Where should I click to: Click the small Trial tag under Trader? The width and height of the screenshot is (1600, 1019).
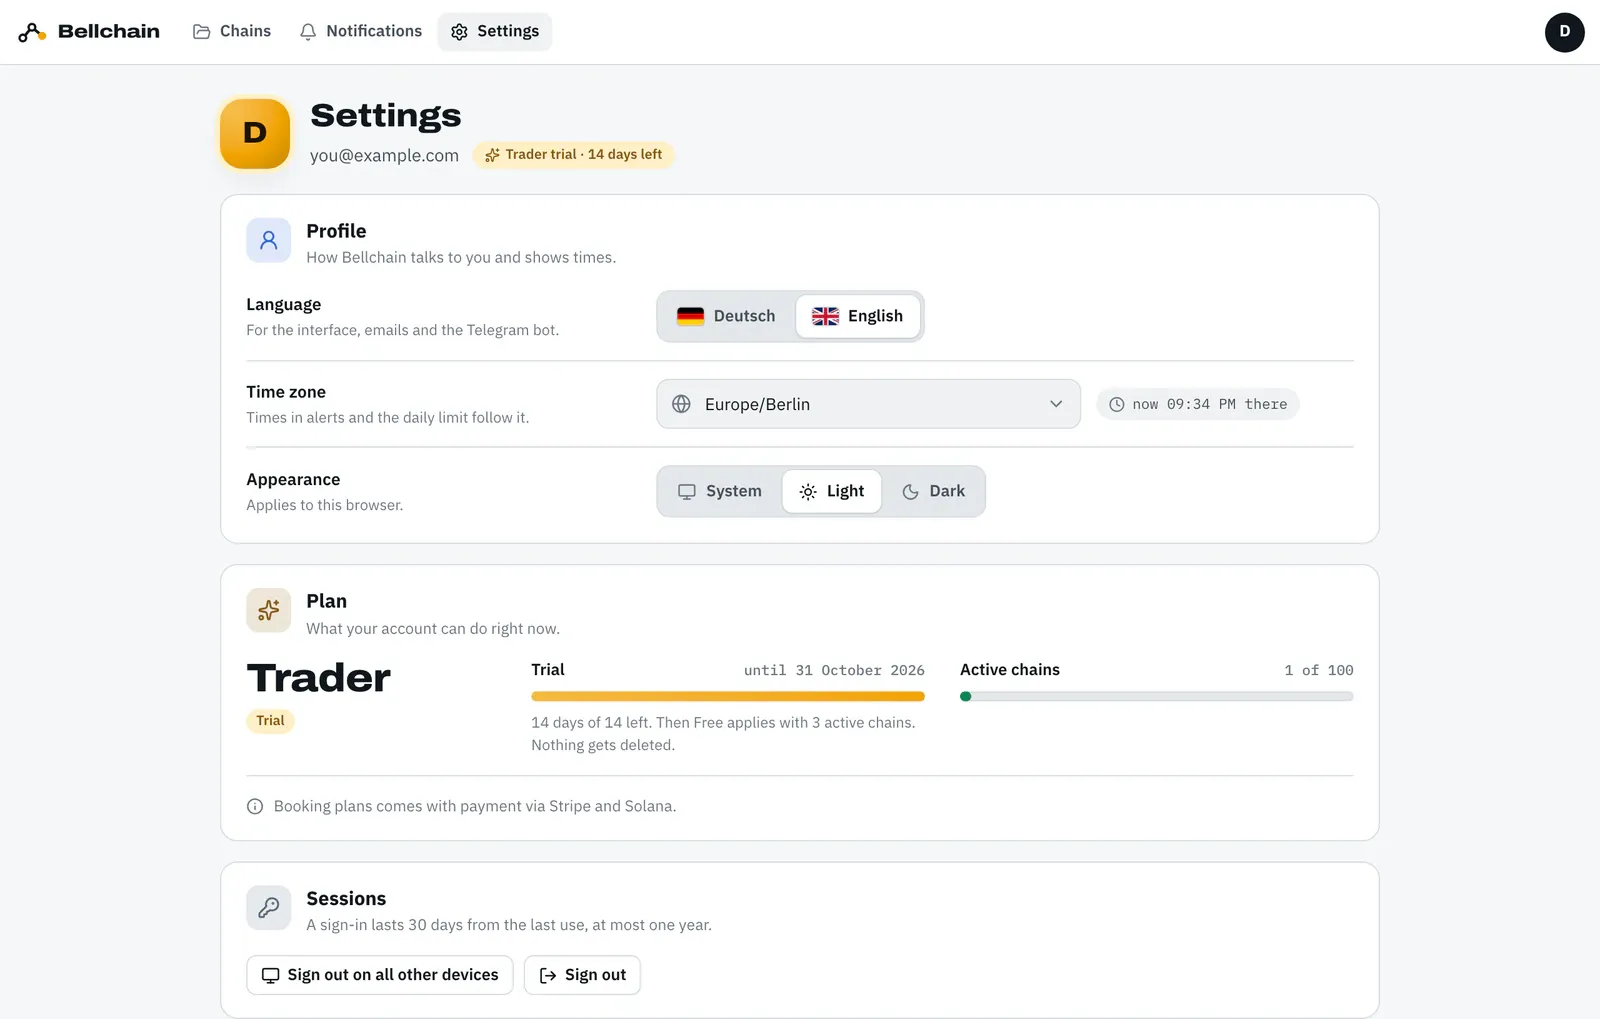(x=270, y=721)
